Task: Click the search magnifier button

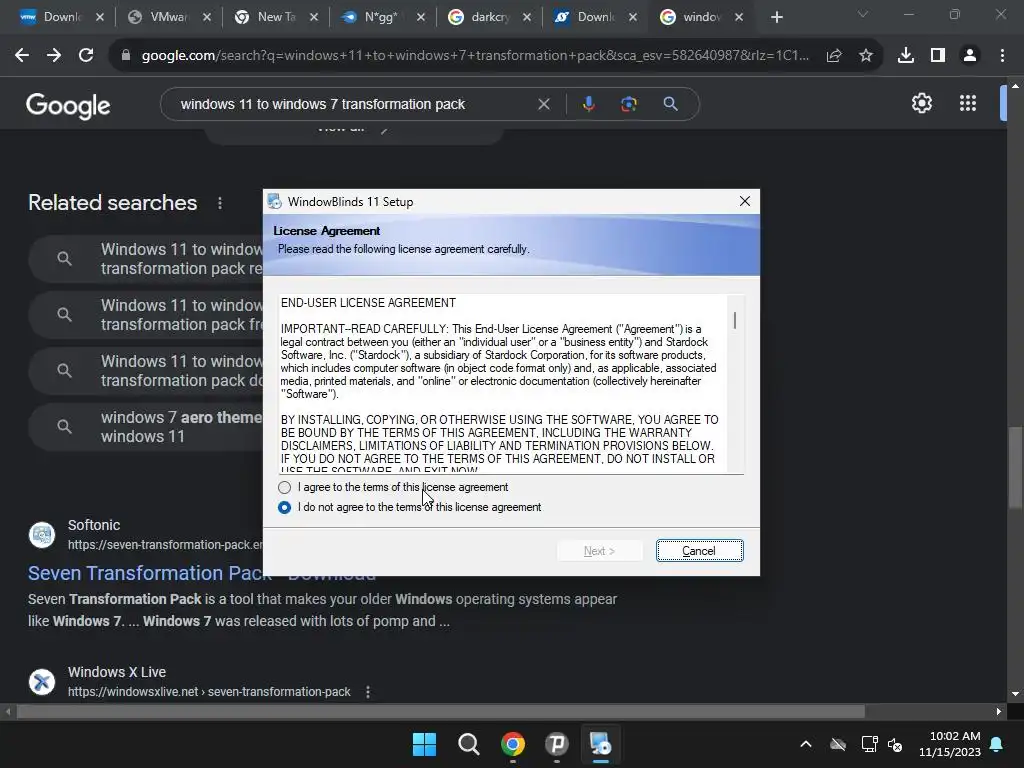Action: coord(670,104)
